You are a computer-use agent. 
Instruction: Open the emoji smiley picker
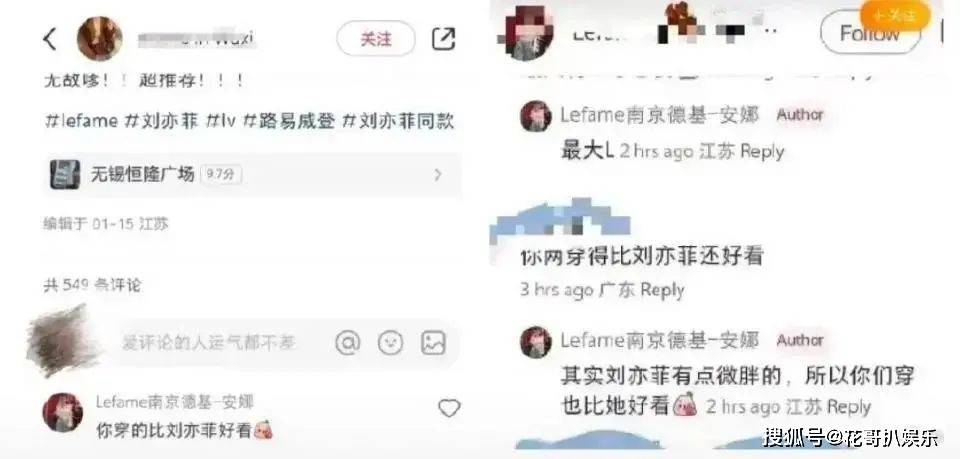391,343
